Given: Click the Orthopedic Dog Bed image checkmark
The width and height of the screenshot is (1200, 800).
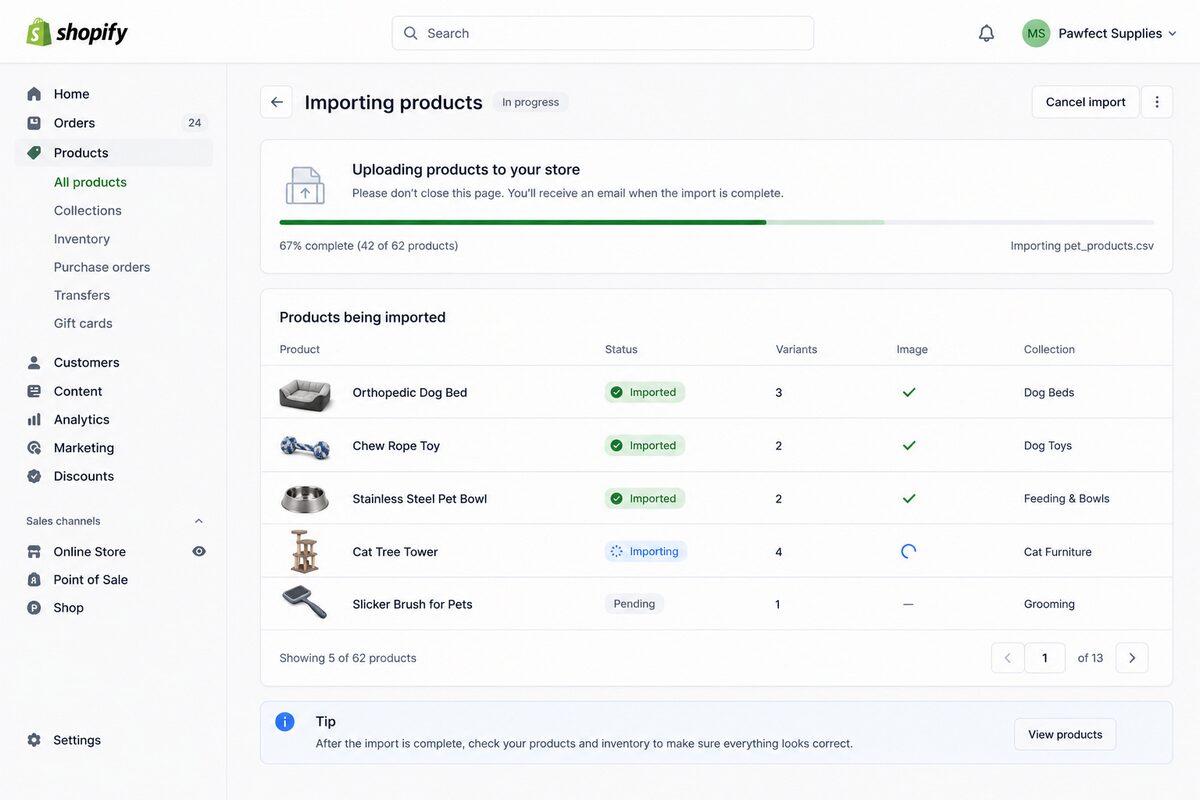Looking at the screenshot, I should click(x=909, y=392).
